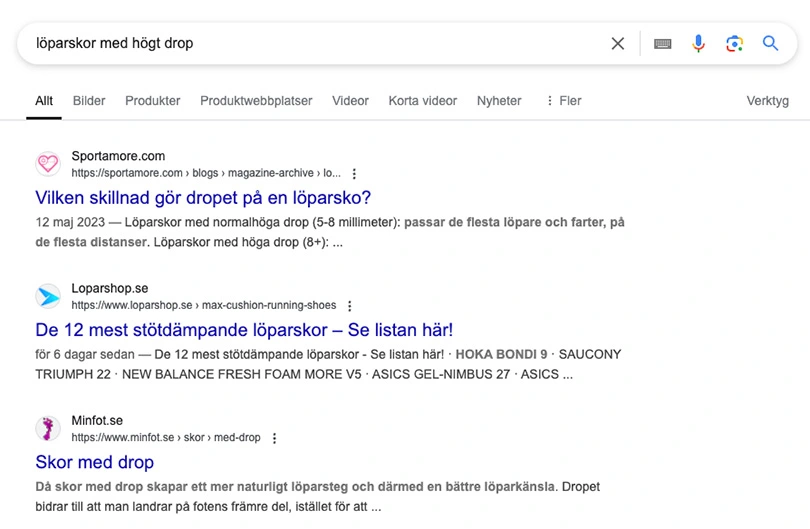Open Google Lens image search
810x529 pixels.
pos(734,43)
